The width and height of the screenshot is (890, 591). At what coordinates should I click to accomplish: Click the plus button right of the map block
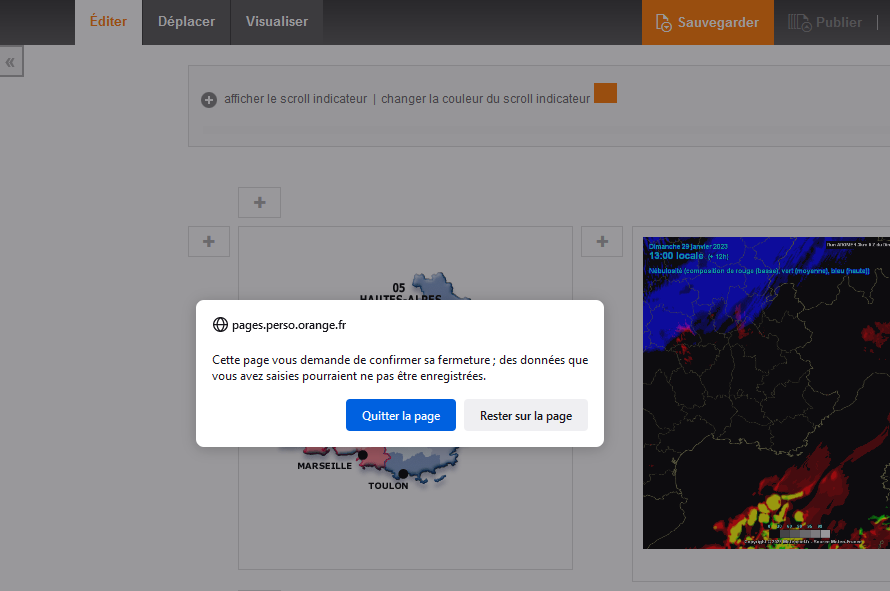coord(602,242)
